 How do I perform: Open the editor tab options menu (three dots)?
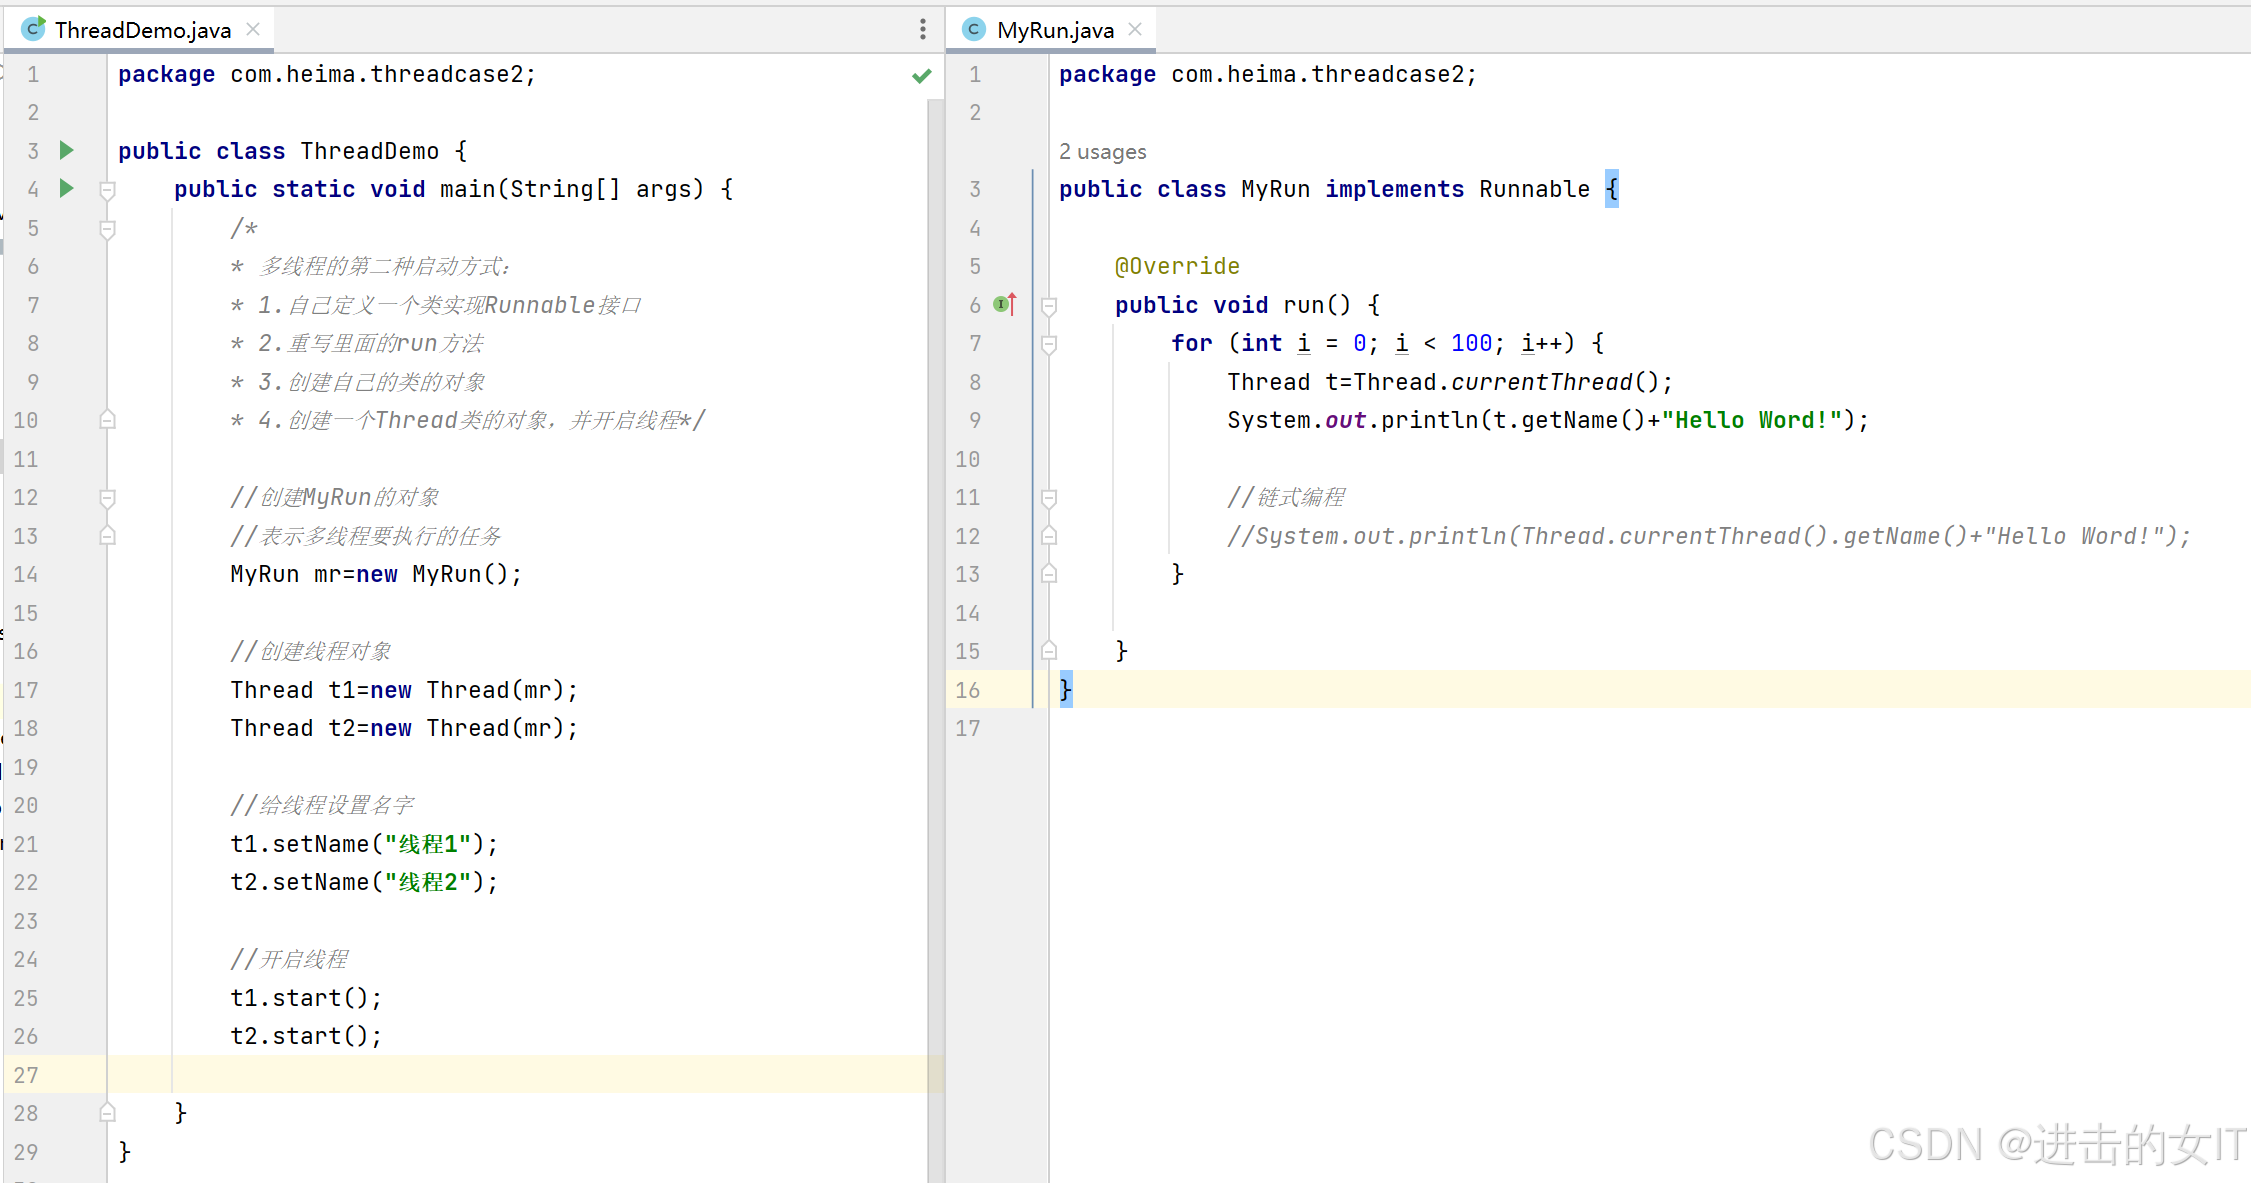click(922, 29)
